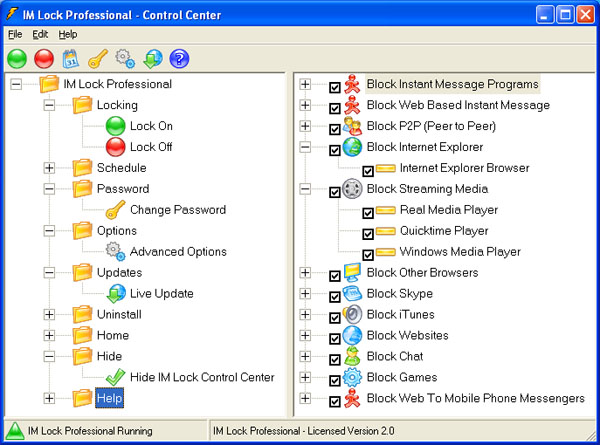The height and width of the screenshot is (445, 600).
Task: Select the Block Chat label
Action: (x=395, y=356)
